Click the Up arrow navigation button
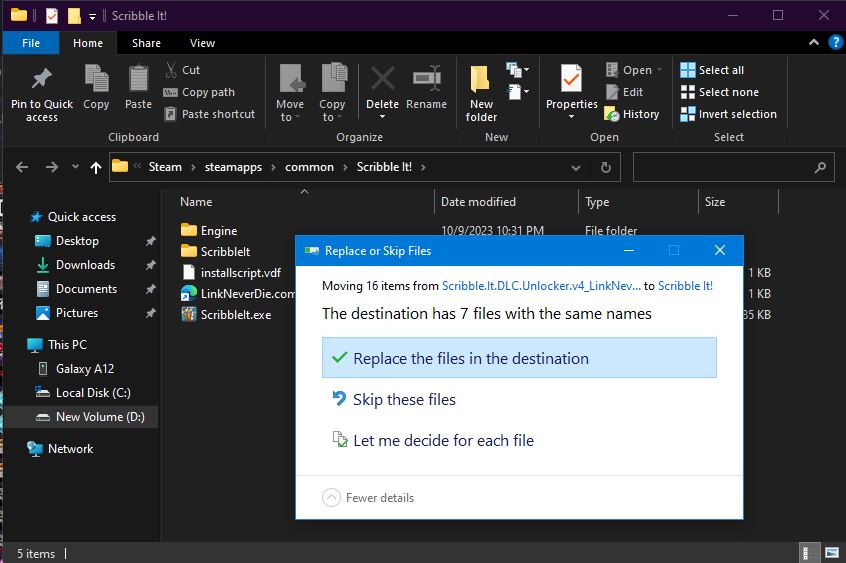The image size is (846, 563). click(x=96, y=167)
